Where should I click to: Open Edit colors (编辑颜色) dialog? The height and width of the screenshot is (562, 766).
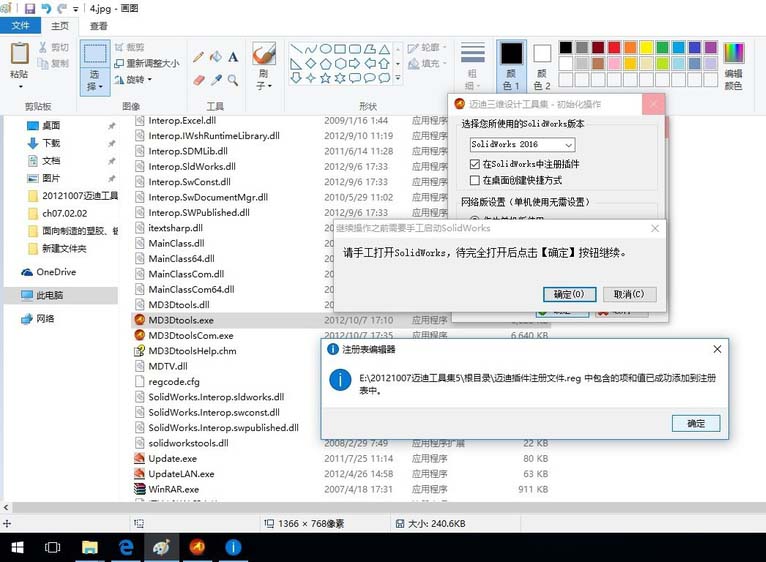pos(733,66)
